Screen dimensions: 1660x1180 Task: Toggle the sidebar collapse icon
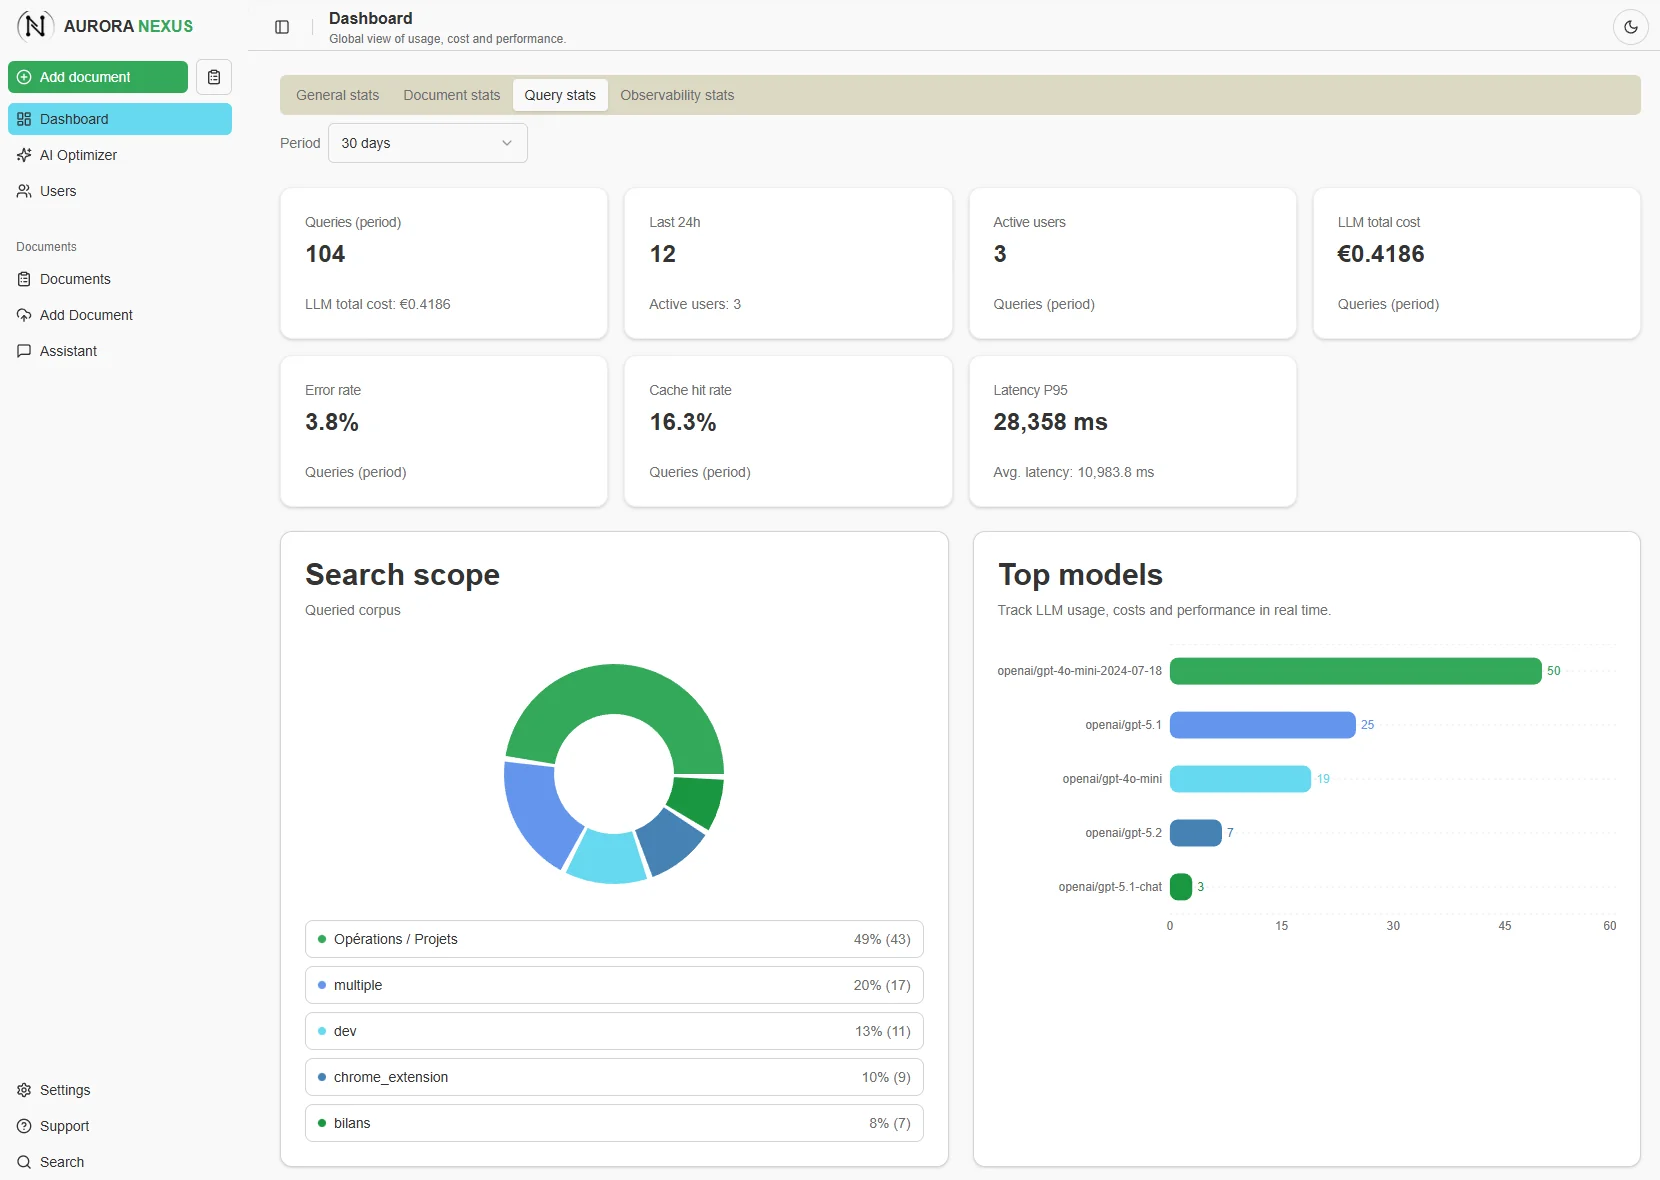282,27
